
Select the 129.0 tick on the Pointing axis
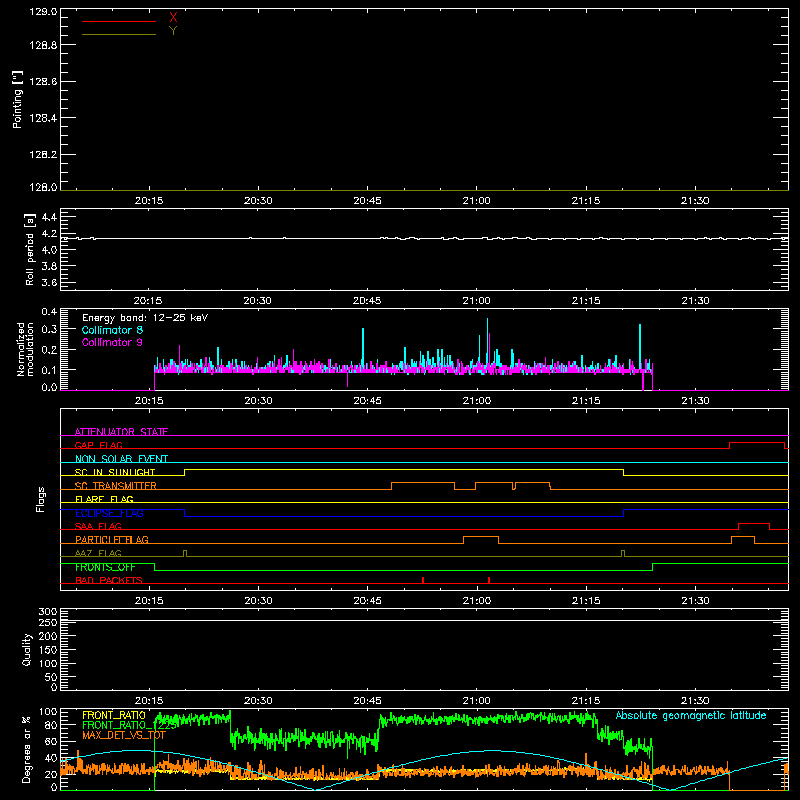coord(43,12)
